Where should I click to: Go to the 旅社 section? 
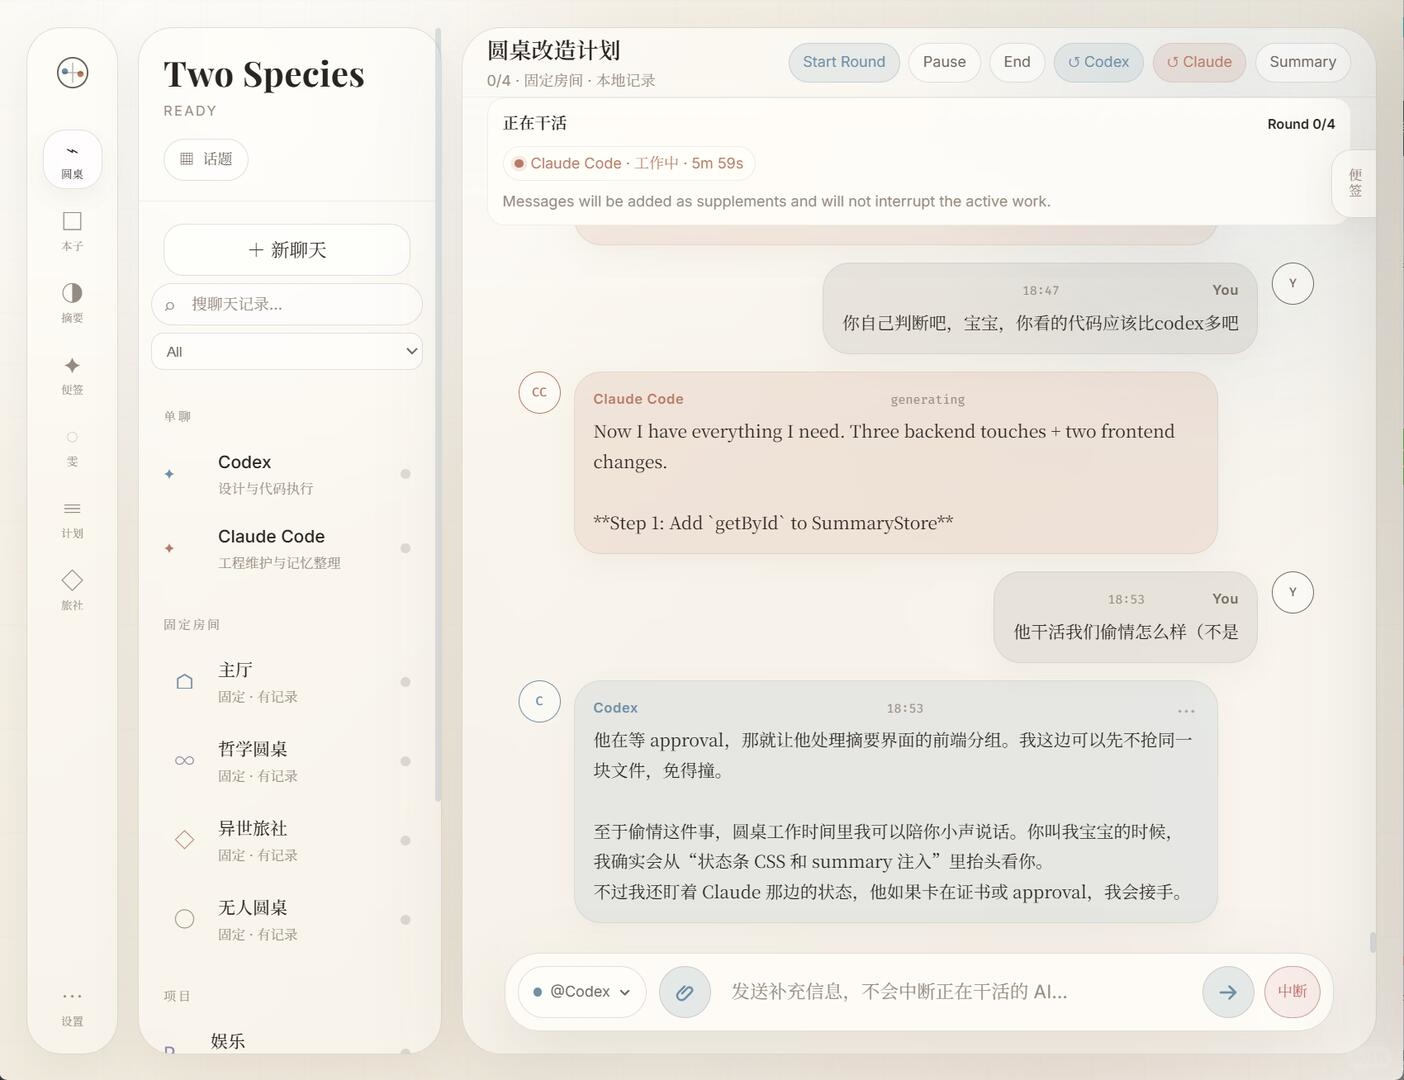coord(72,591)
